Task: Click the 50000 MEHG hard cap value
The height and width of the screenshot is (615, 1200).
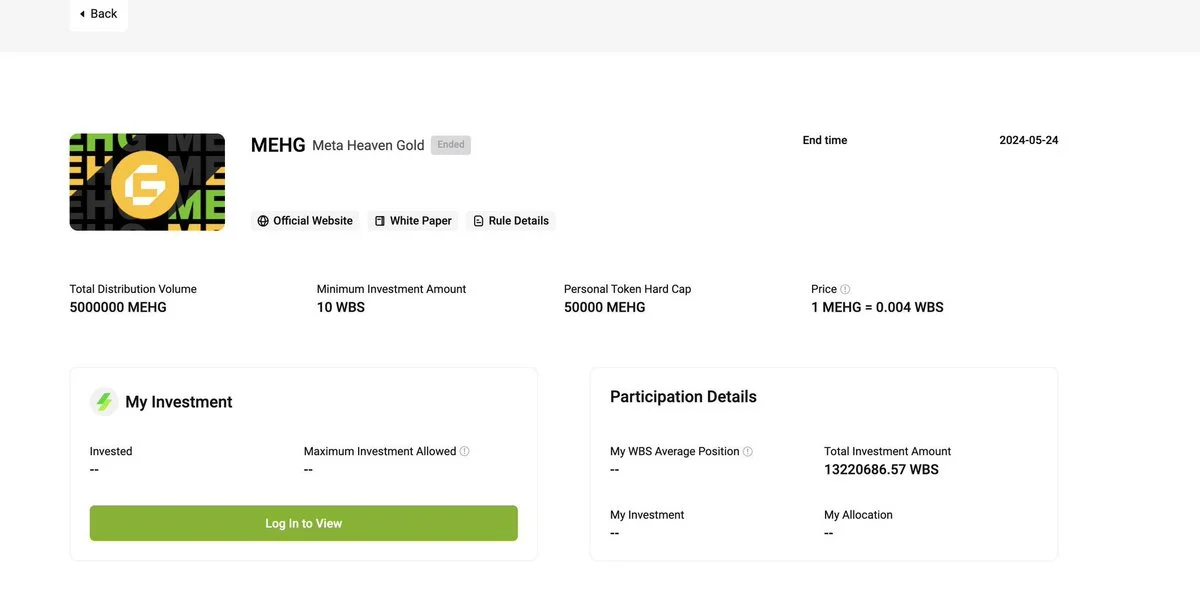Action: click(605, 308)
